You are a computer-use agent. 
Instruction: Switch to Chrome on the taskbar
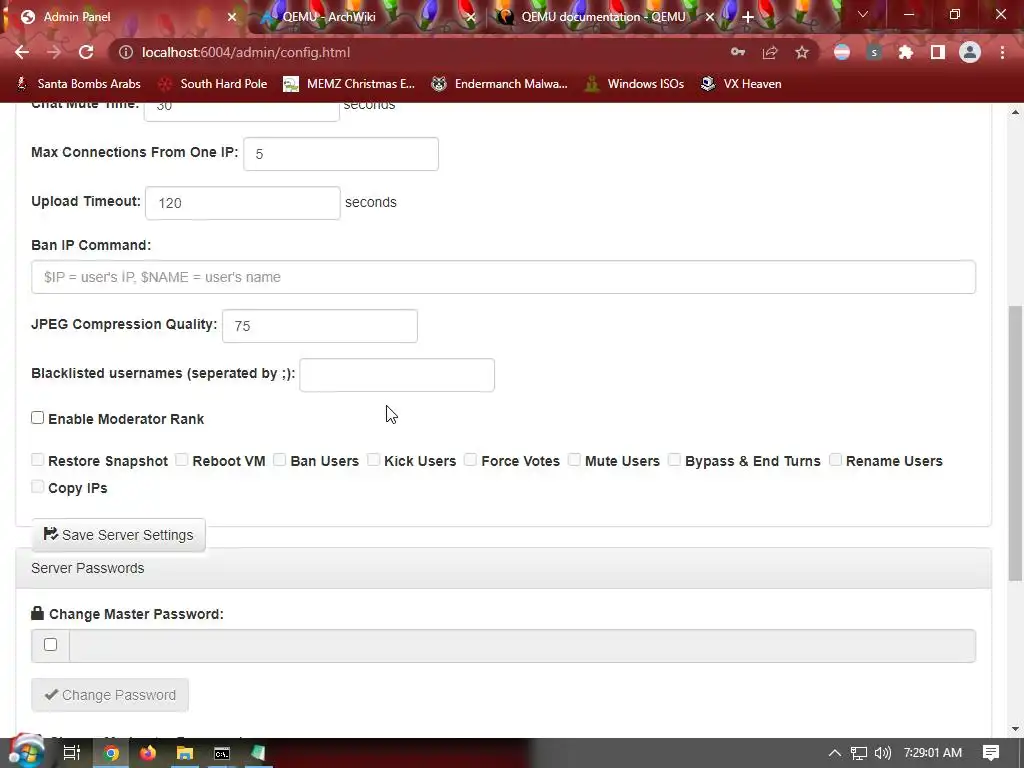coord(111,753)
